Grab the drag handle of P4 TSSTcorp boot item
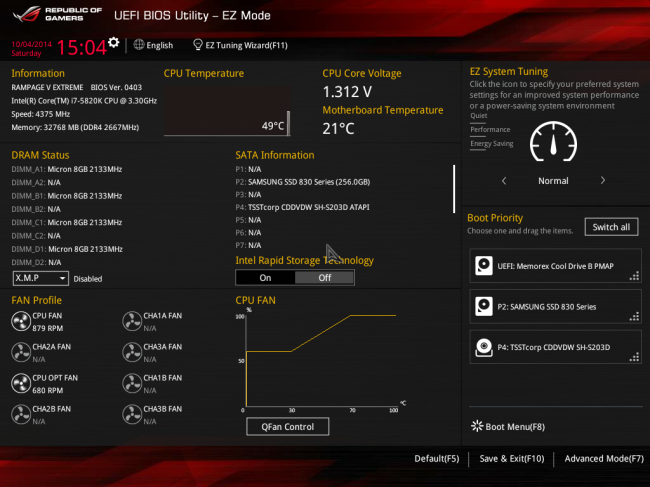This screenshot has width=650, height=487. 634,357
